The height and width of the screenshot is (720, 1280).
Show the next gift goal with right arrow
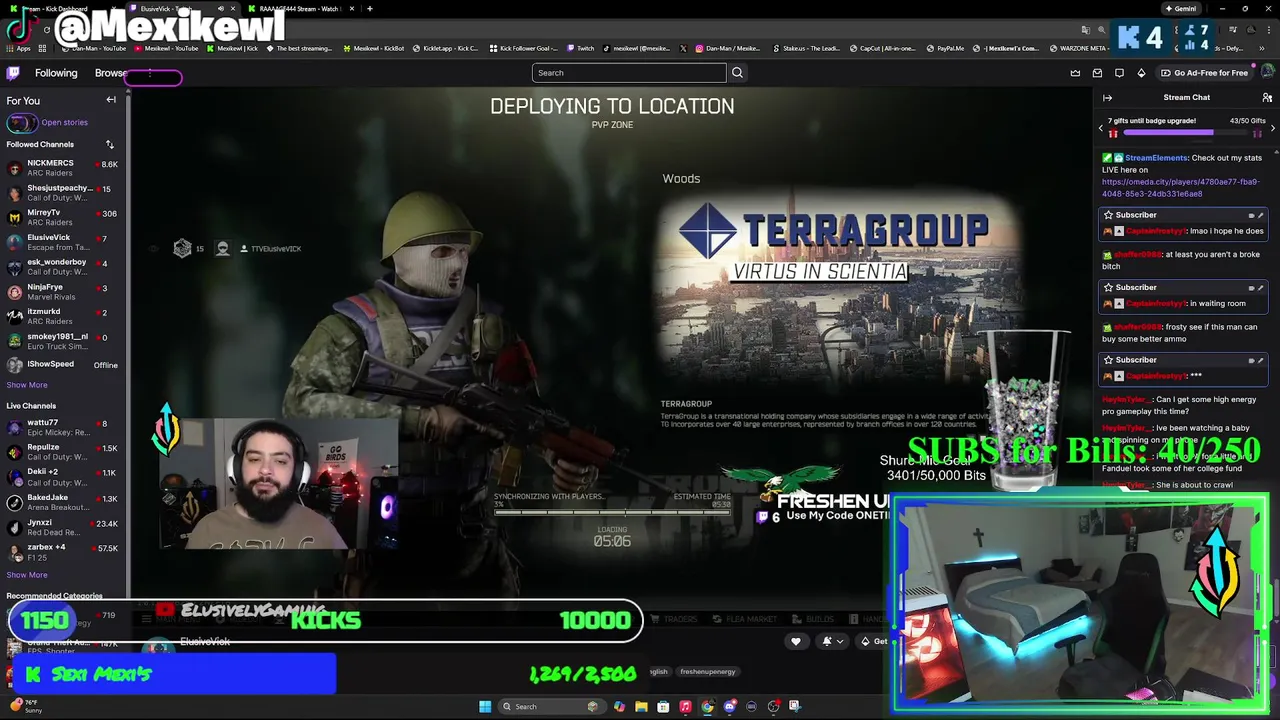[1273, 128]
